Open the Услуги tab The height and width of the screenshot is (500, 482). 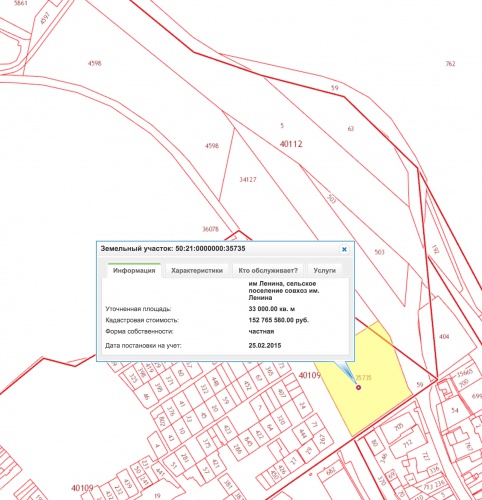click(324, 270)
